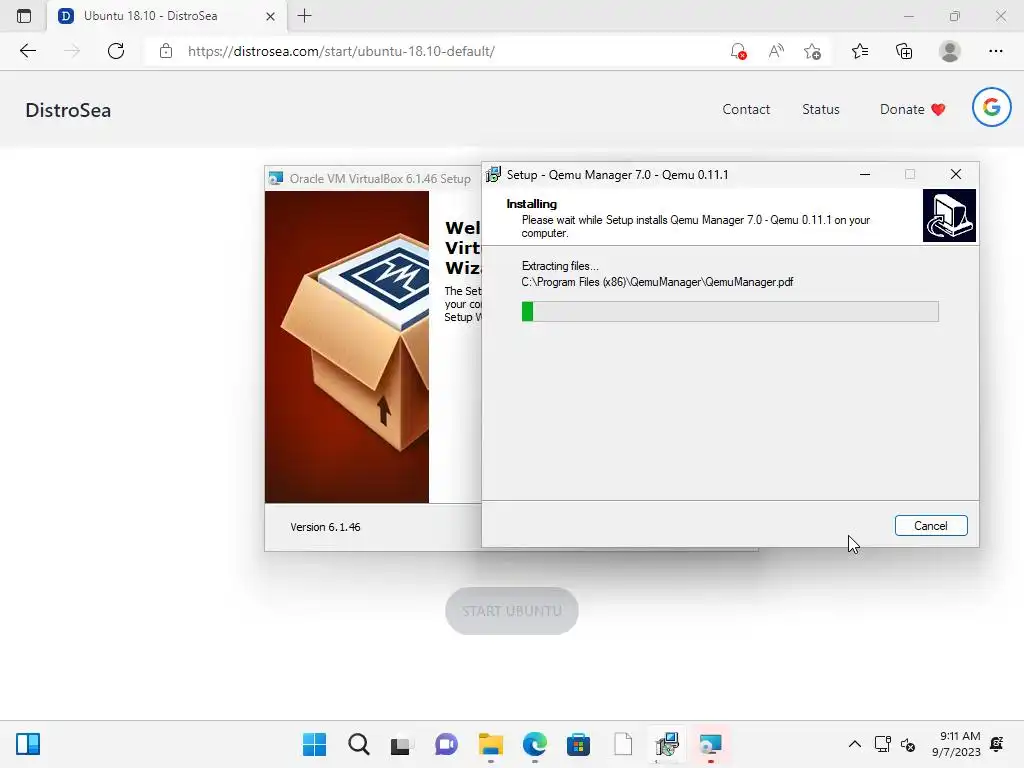Open a new browser tab

tap(304, 16)
